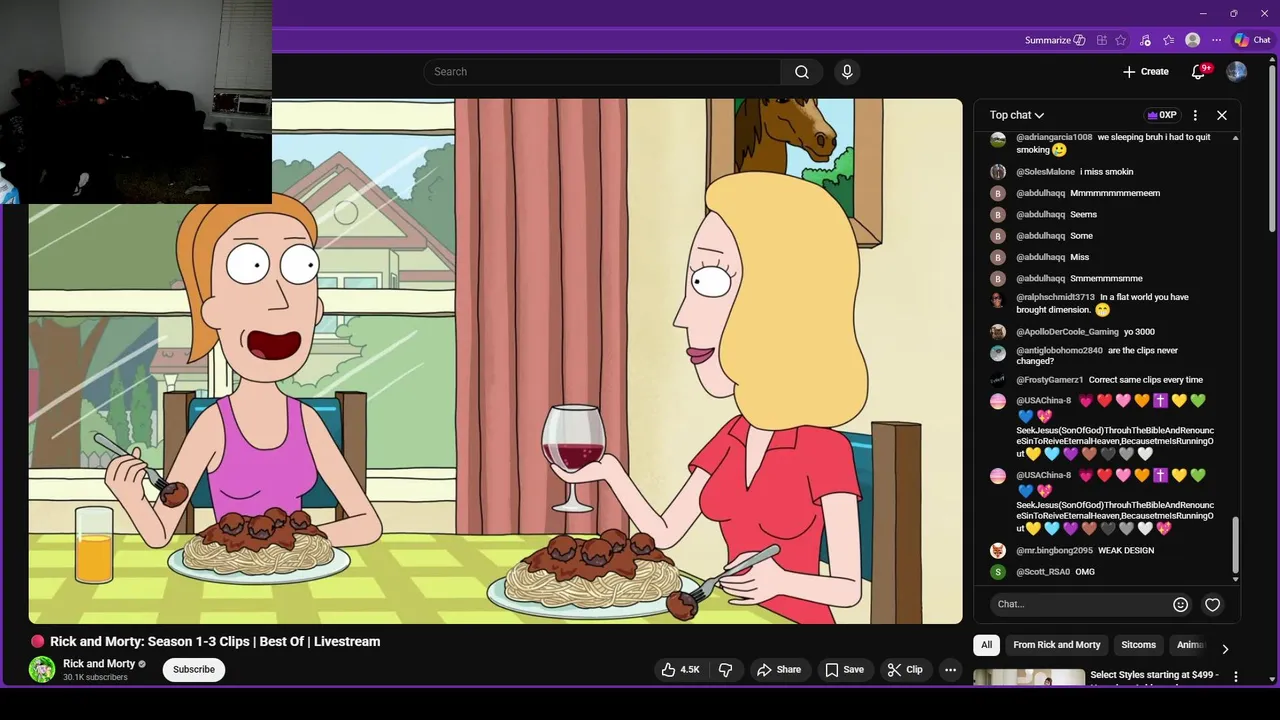
Task: Click the video player to pause
Action: [x=495, y=360]
